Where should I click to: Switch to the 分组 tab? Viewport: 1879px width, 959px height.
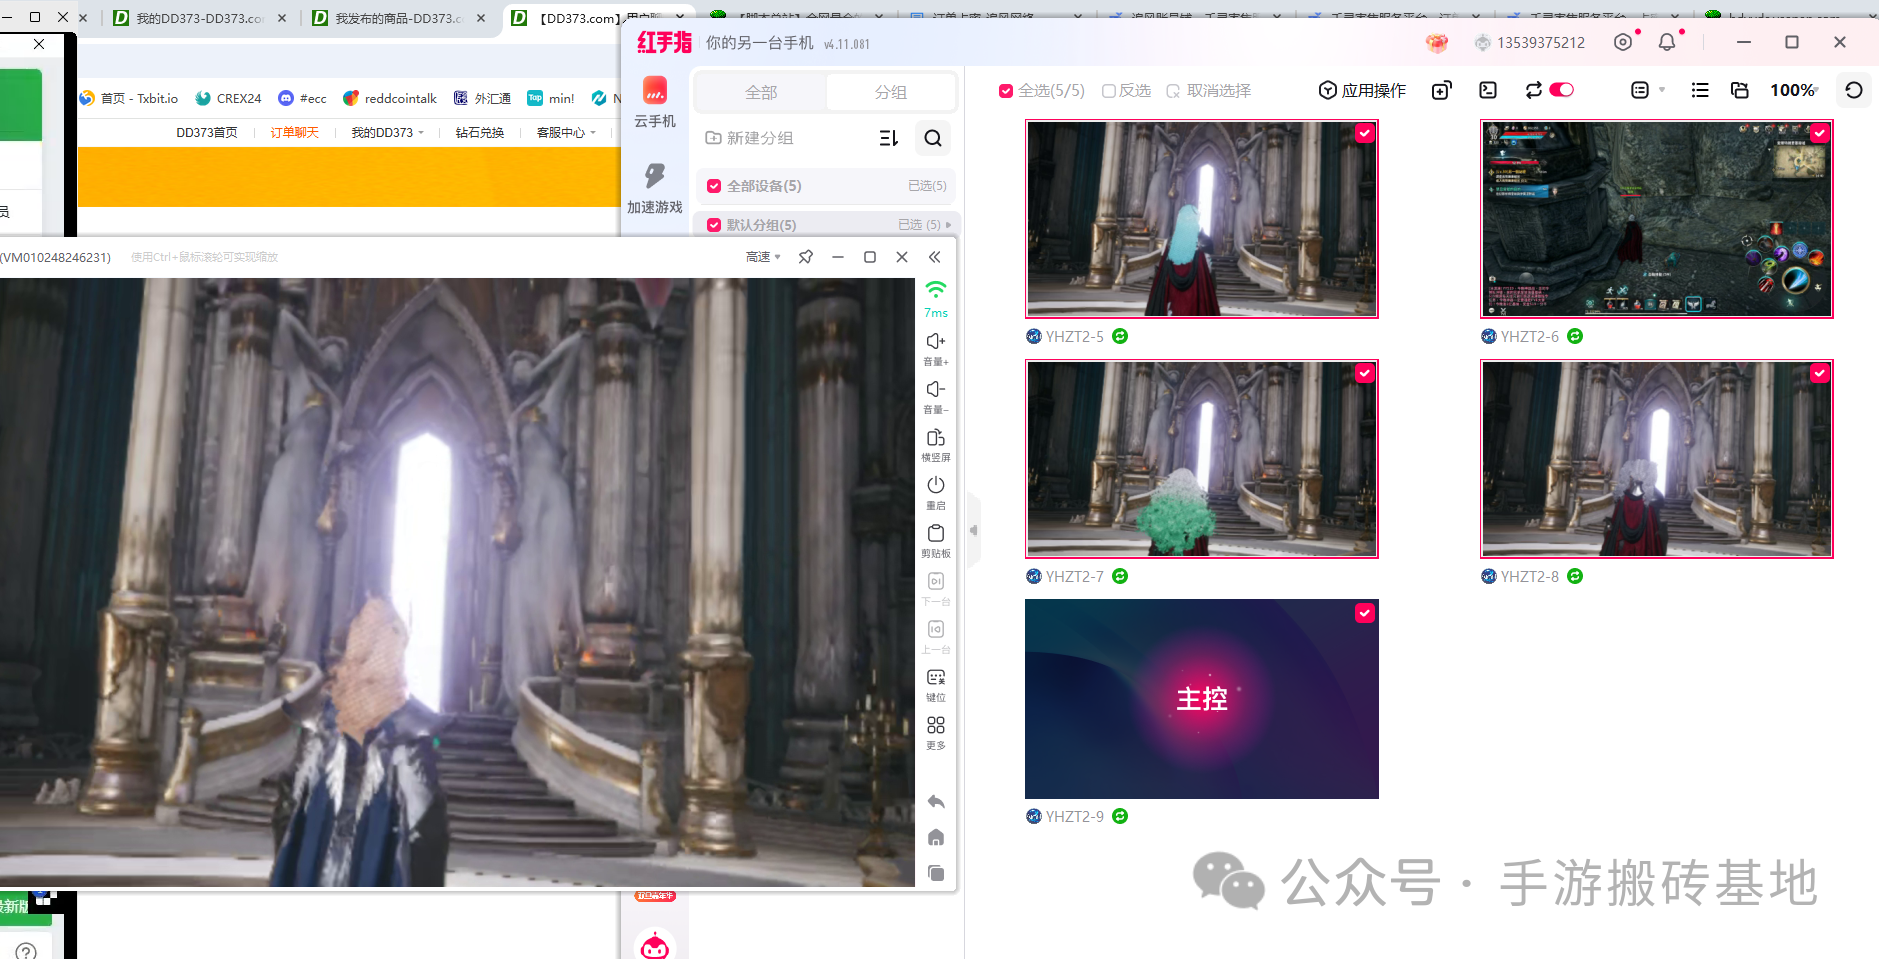coord(890,92)
